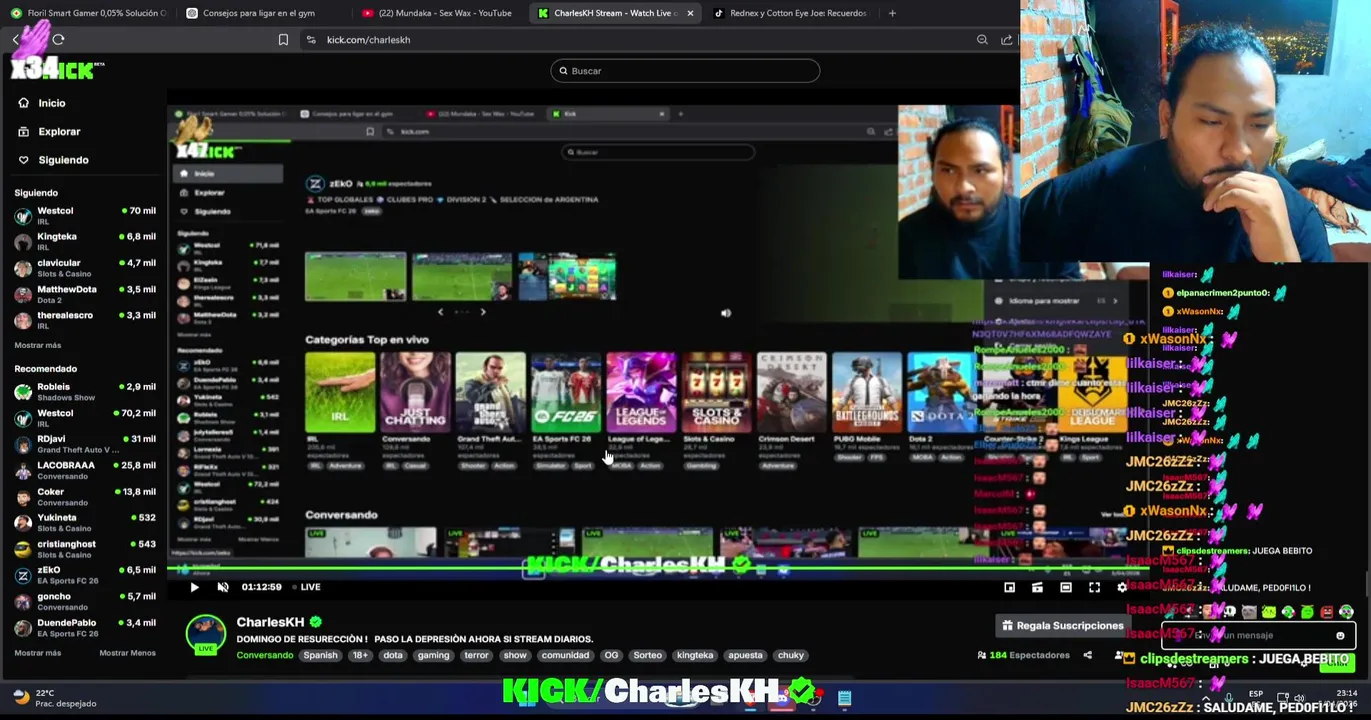Close the CharlesKH Stream tab
The width and height of the screenshot is (1371, 720).
click(690, 13)
